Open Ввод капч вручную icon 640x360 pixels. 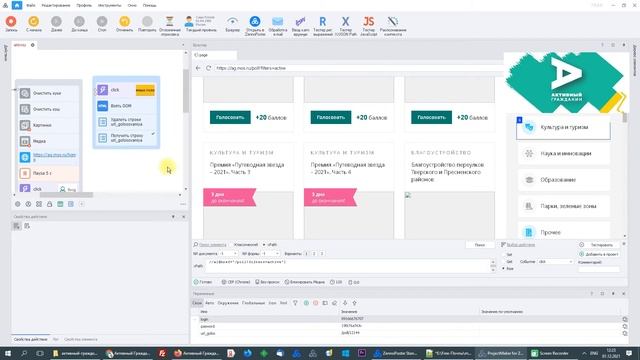(x=300, y=21)
